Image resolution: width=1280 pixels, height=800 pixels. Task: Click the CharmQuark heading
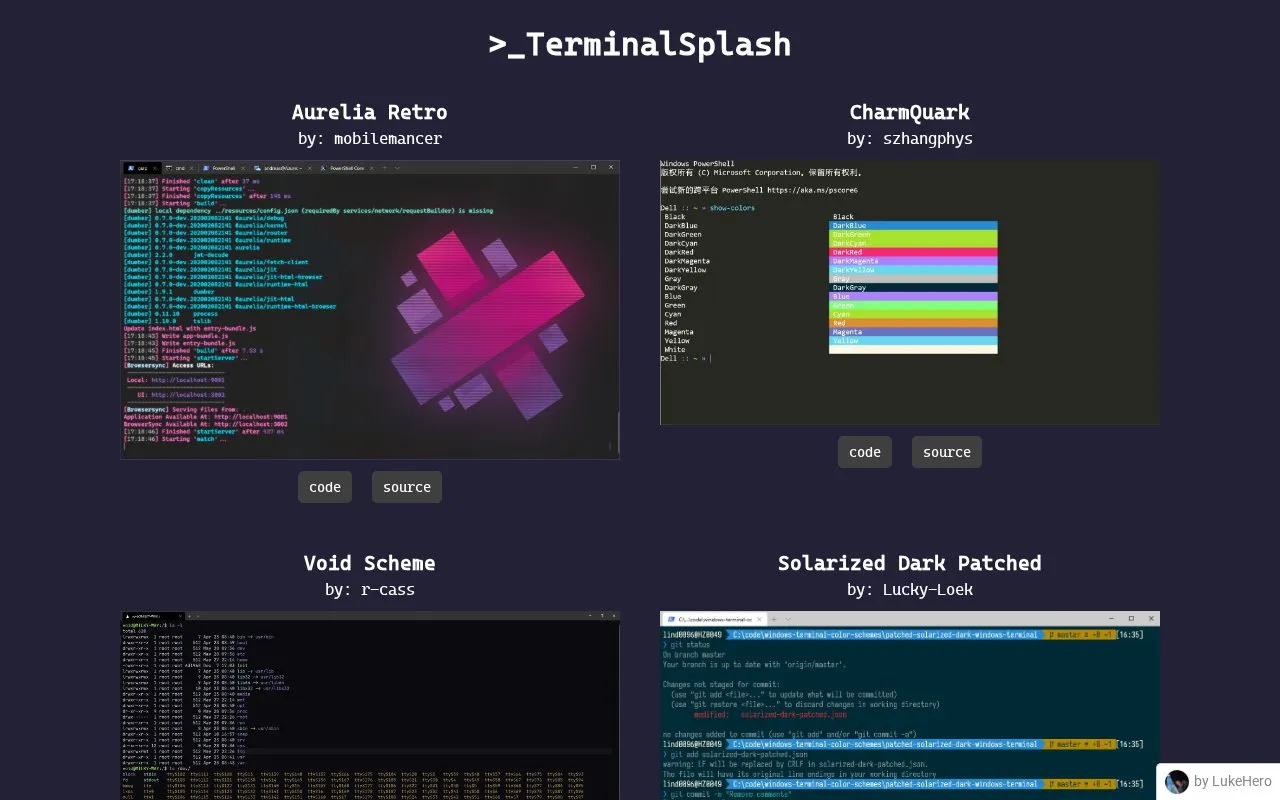(910, 112)
